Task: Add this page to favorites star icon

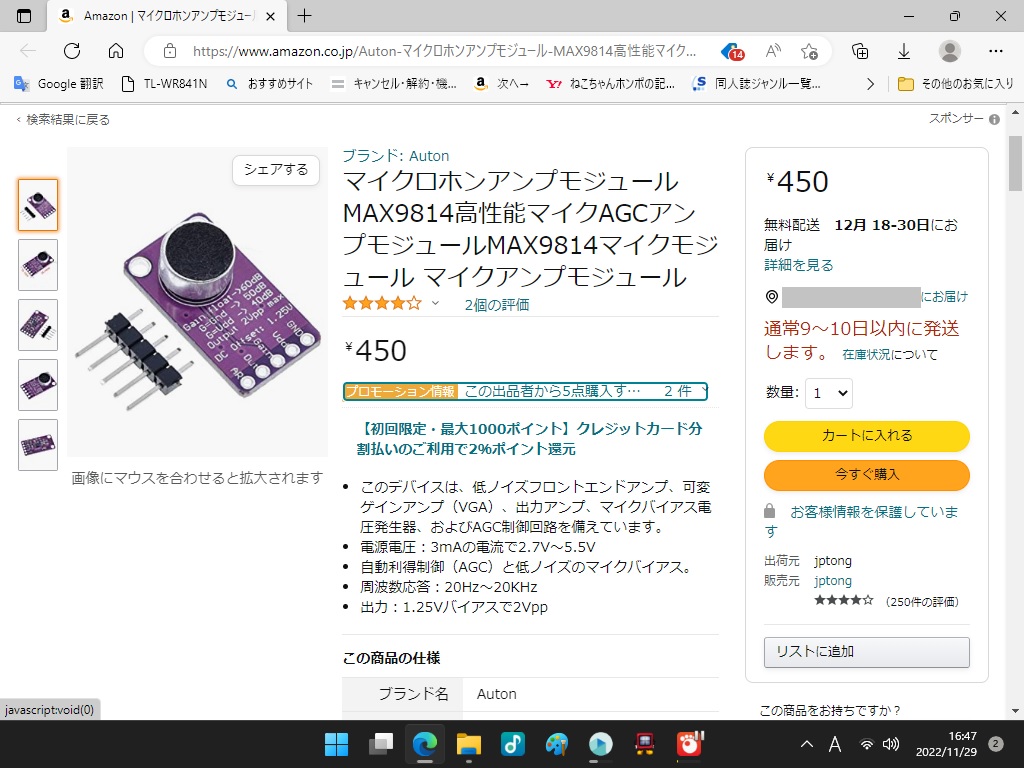Action: pyautogui.click(x=809, y=51)
